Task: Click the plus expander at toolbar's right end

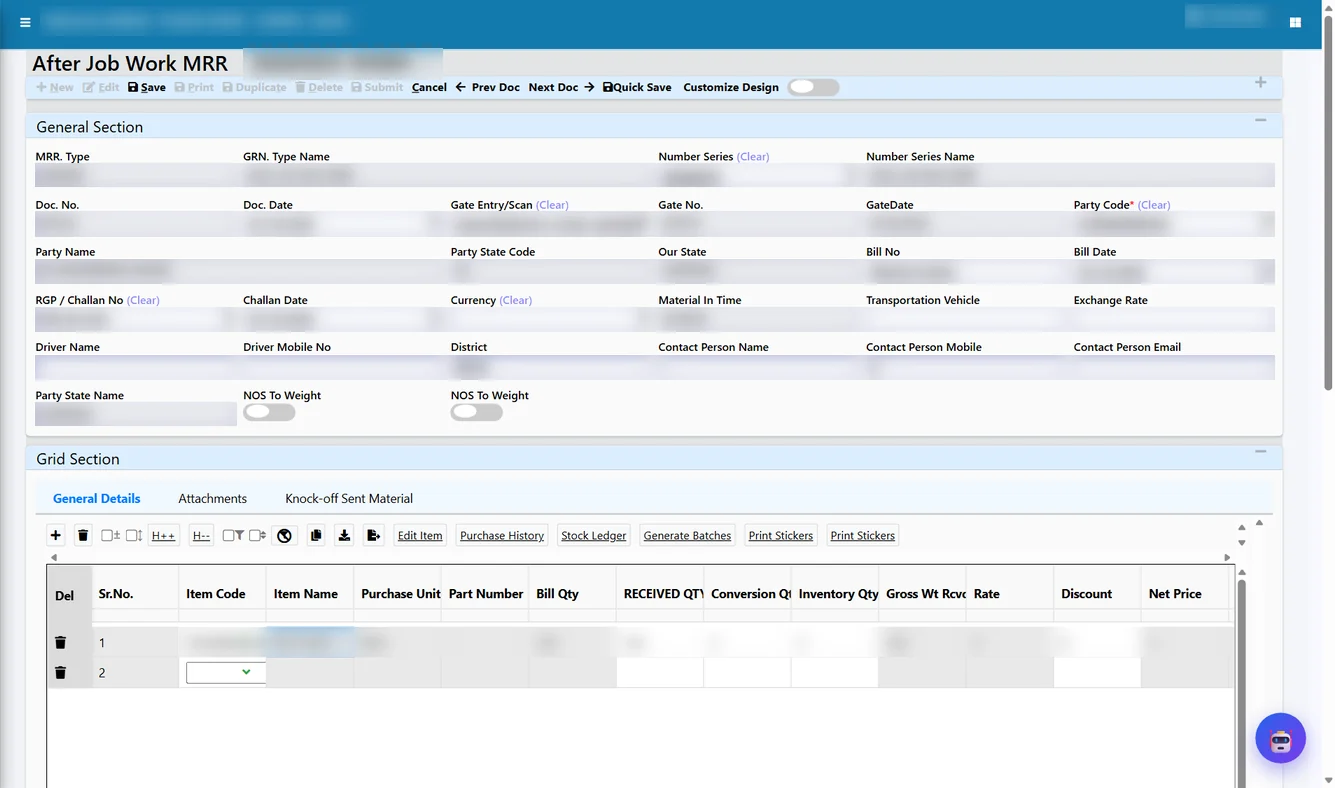Action: pyautogui.click(x=1261, y=82)
